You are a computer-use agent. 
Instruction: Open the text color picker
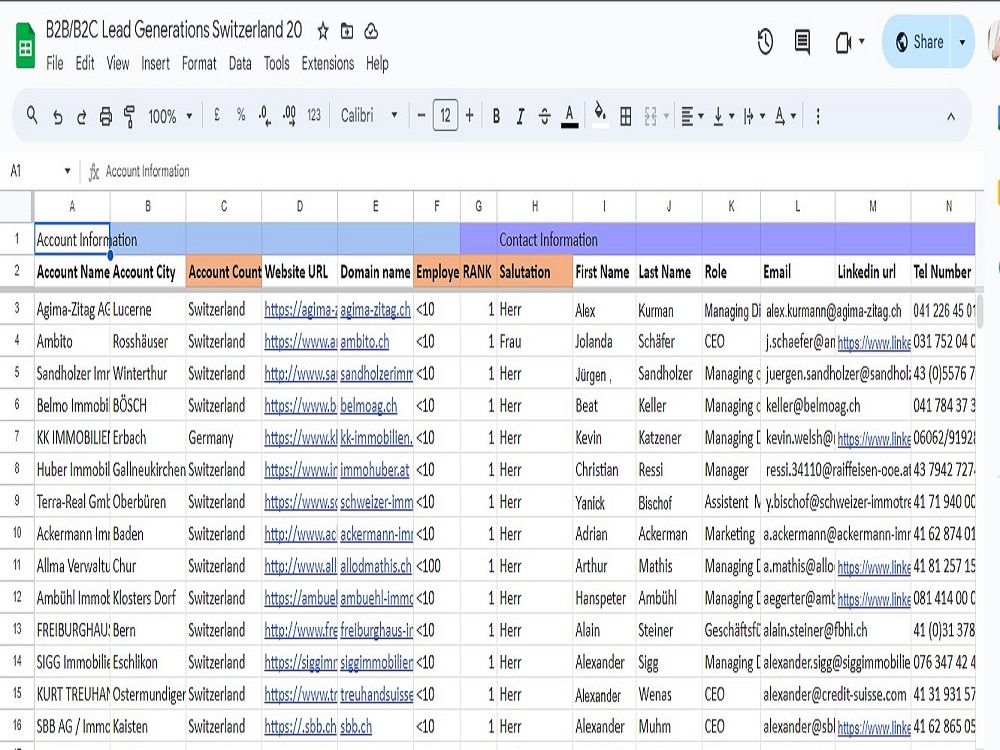[x=570, y=116]
